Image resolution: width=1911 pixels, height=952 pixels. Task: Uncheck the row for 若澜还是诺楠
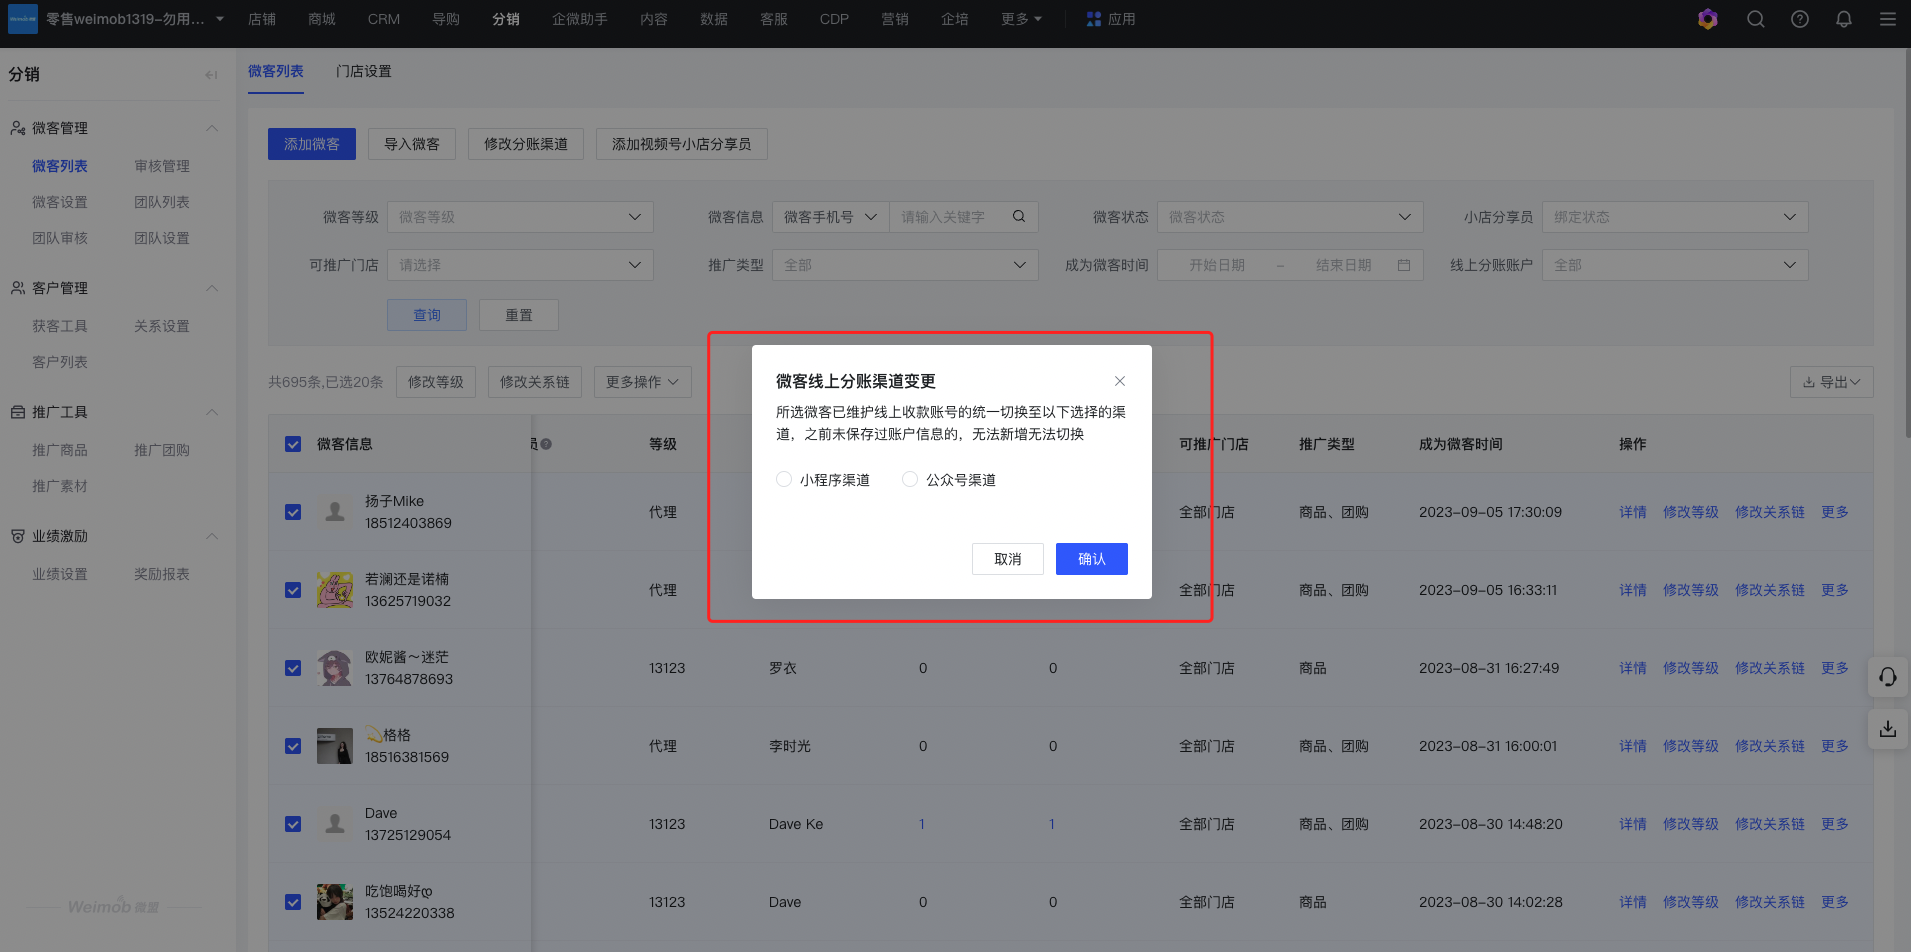[293, 590]
